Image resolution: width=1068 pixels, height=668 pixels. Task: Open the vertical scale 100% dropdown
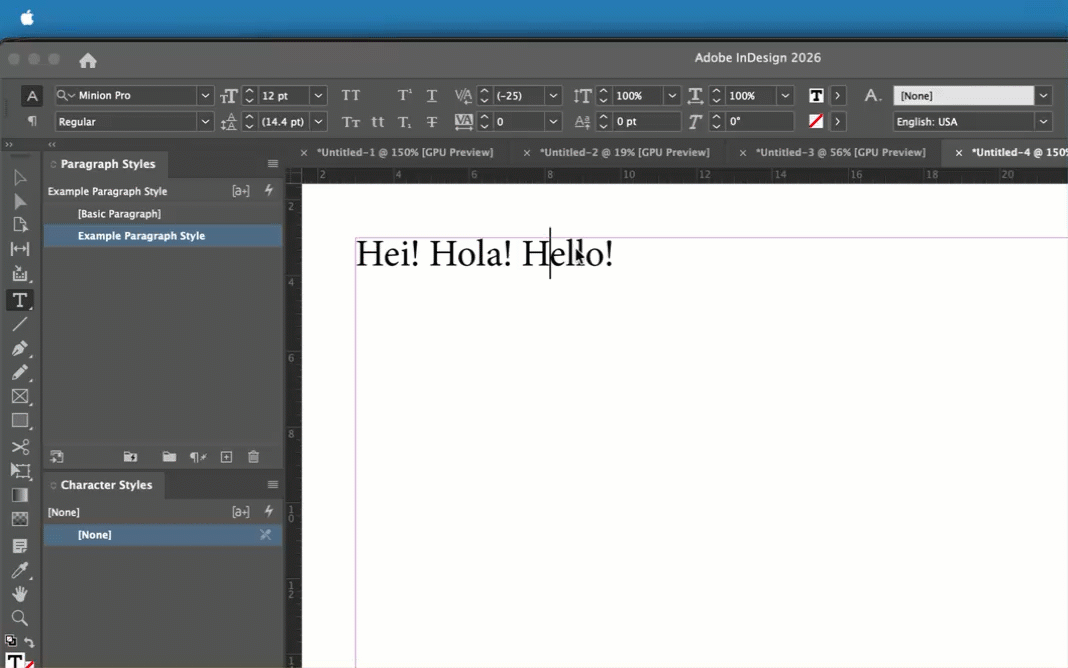click(x=672, y=96)
